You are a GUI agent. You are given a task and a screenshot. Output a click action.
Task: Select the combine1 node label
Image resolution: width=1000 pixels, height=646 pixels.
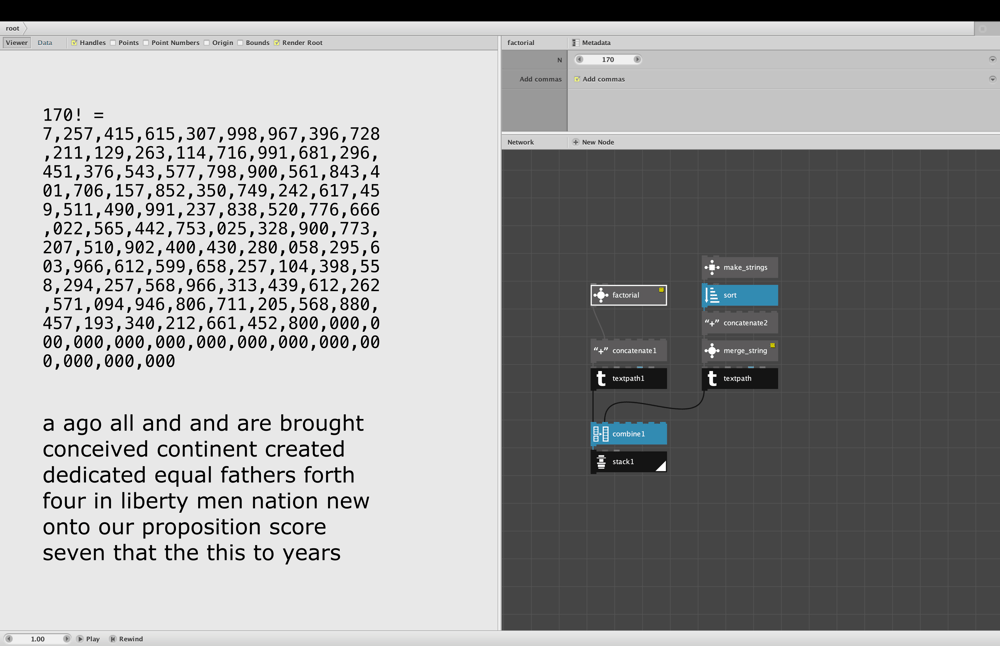pos(629,434)
